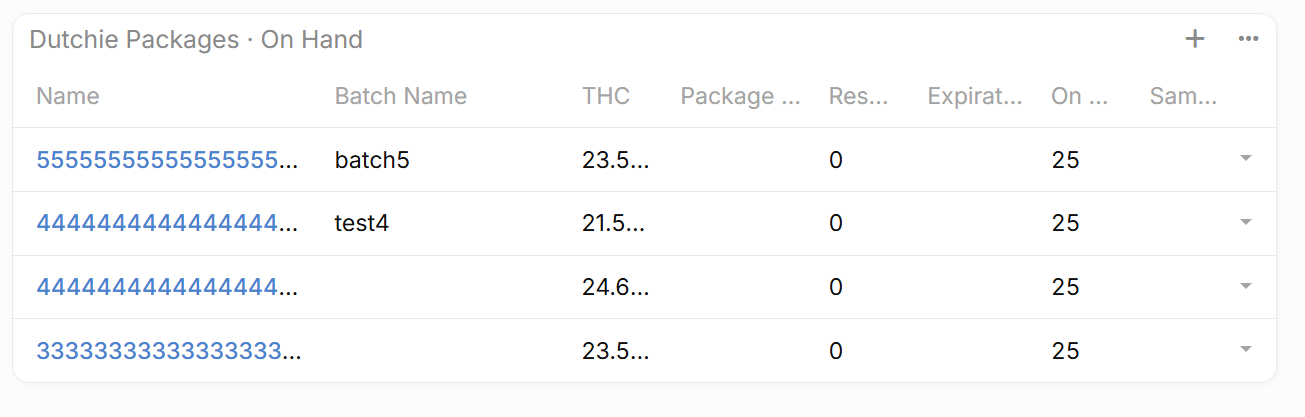
Task: Expand dropdown arrow on the 24.6 THC row
Action: pyautogui.click(x=1245, y=287)
